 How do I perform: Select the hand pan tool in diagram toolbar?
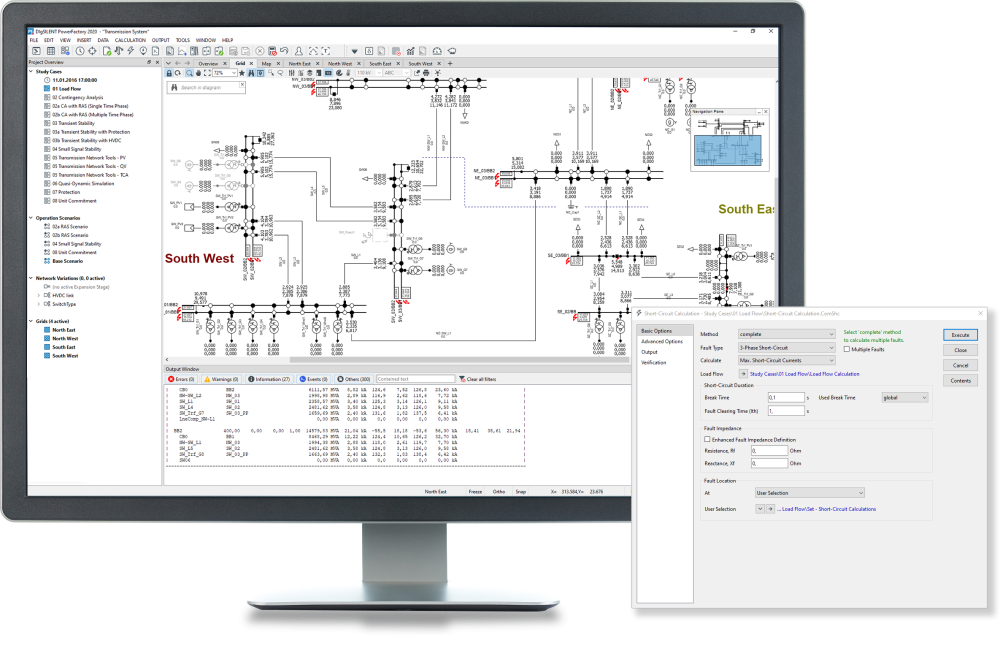click(198, 73)
